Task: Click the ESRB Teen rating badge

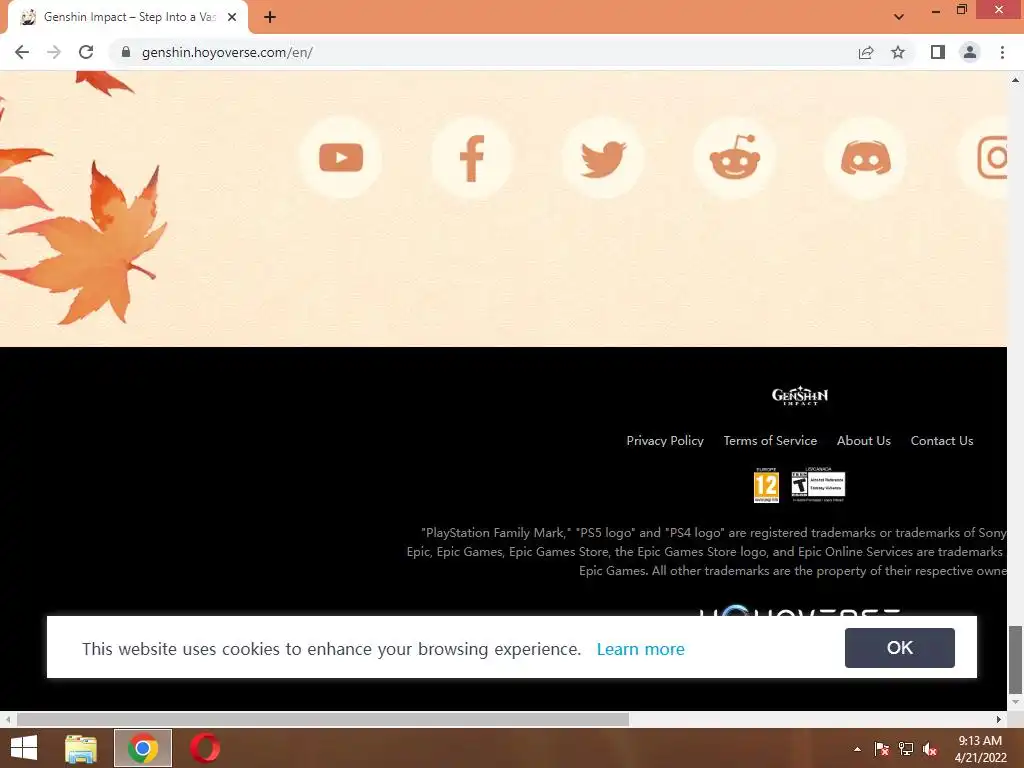Action: coord(818,485)
